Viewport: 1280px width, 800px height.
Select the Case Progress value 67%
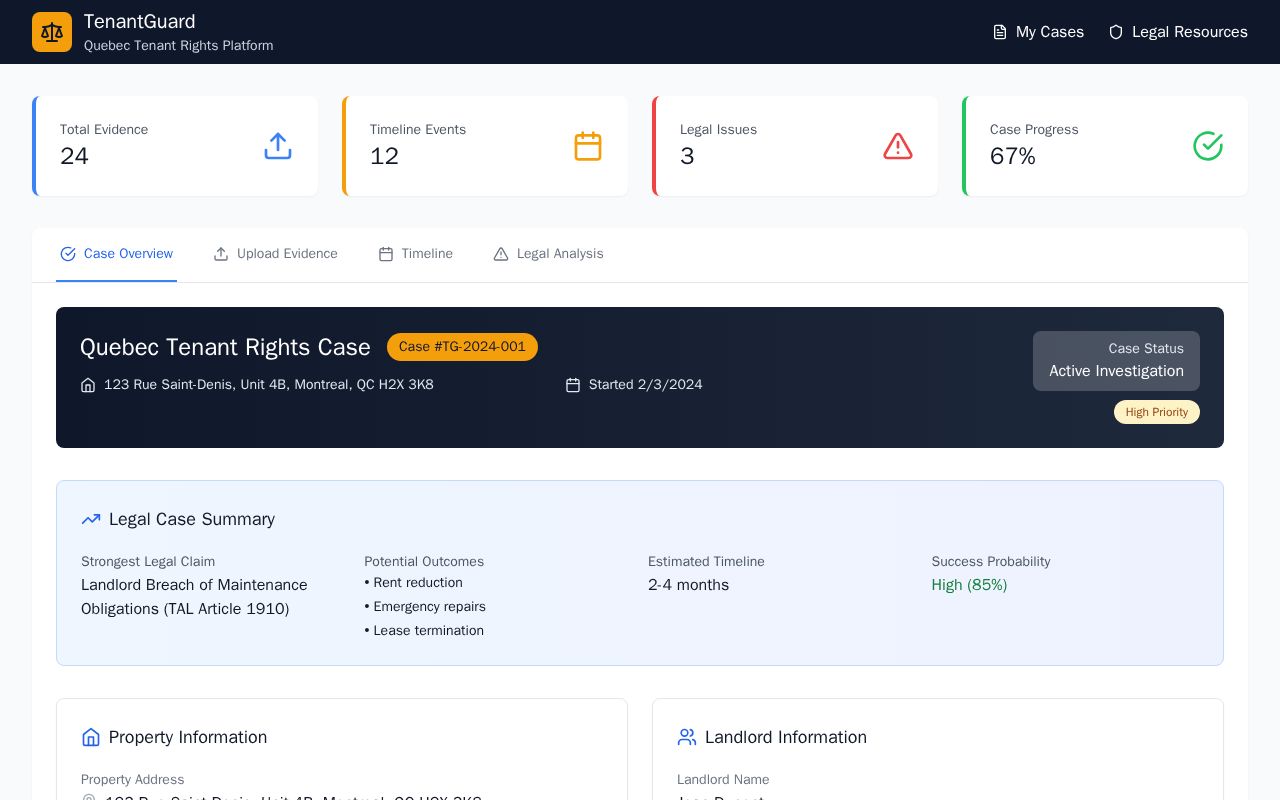(x=1013, y=156)
